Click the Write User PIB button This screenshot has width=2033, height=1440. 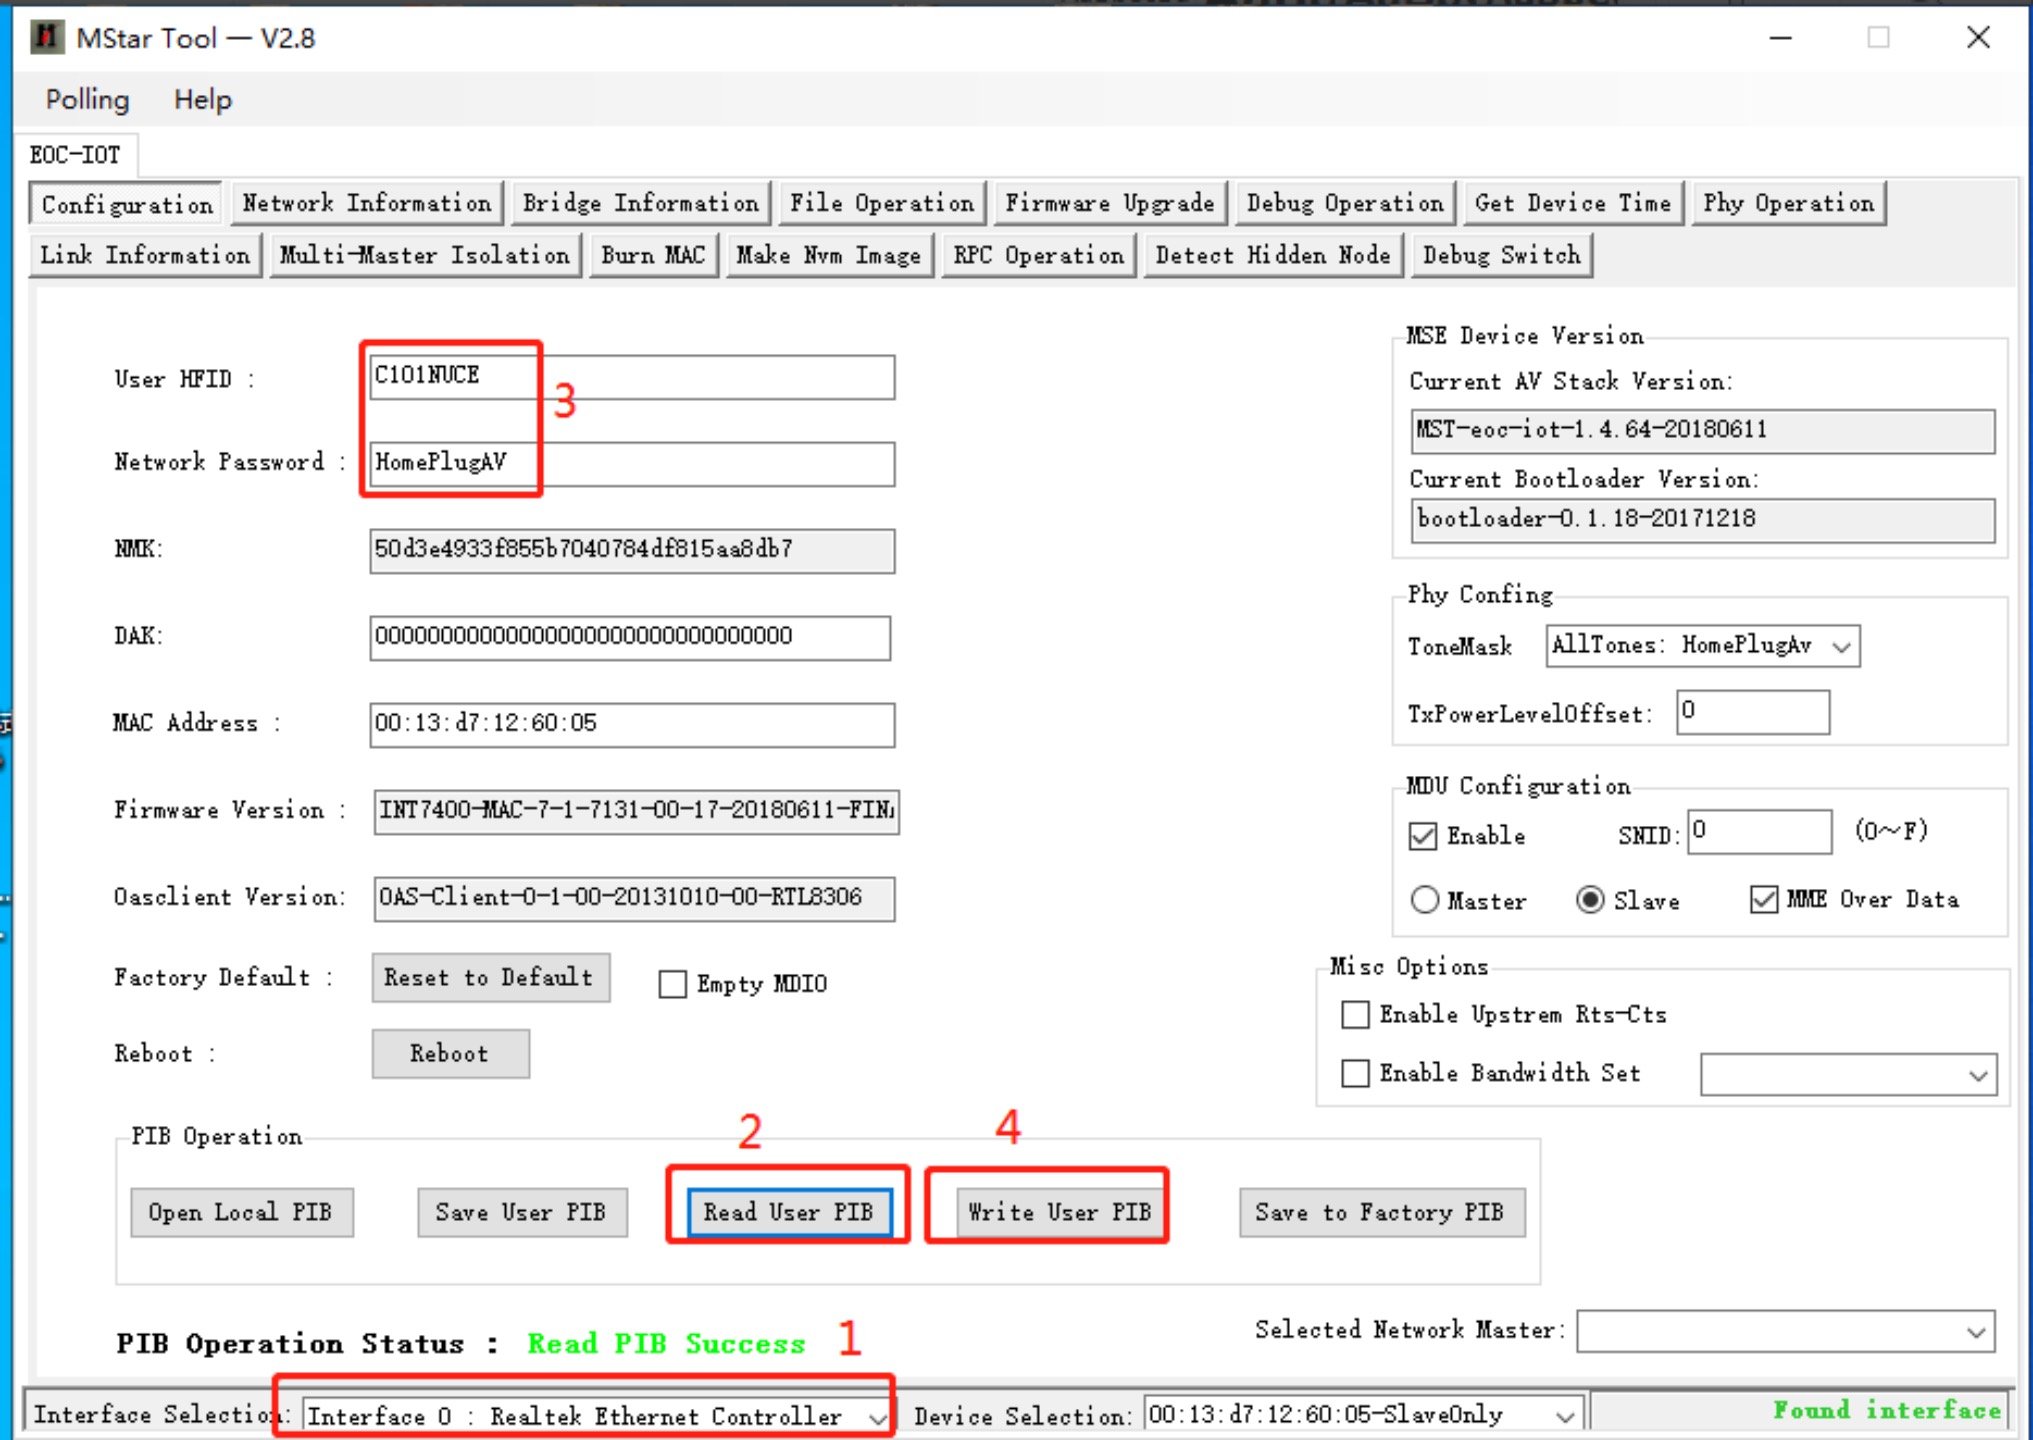click(1059, 1212)
